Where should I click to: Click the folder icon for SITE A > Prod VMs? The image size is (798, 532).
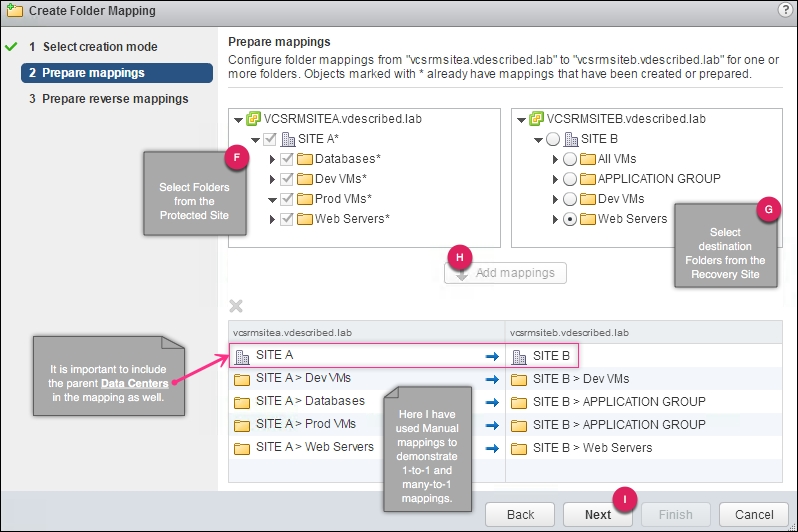coord(242,425)
